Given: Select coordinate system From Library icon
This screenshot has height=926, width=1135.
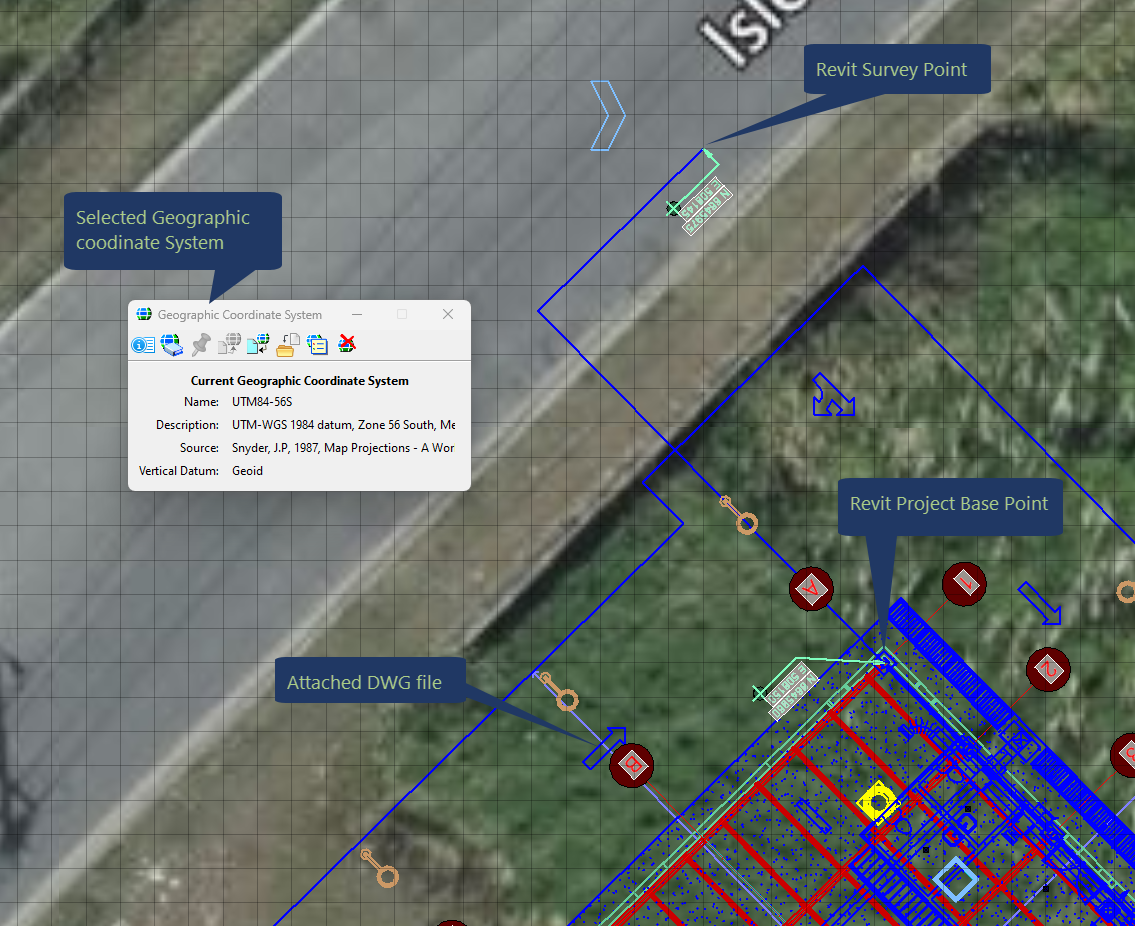Looking at the screenshot, I should (173, 345).
